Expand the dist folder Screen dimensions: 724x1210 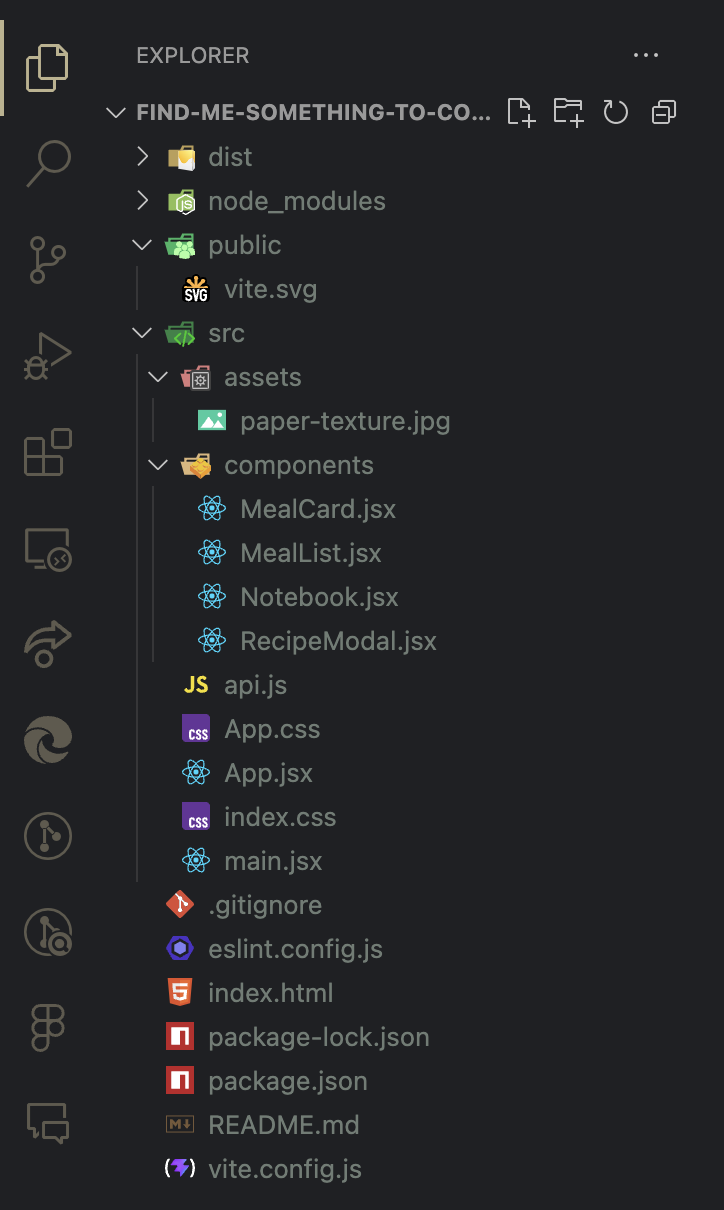(141, 156)
